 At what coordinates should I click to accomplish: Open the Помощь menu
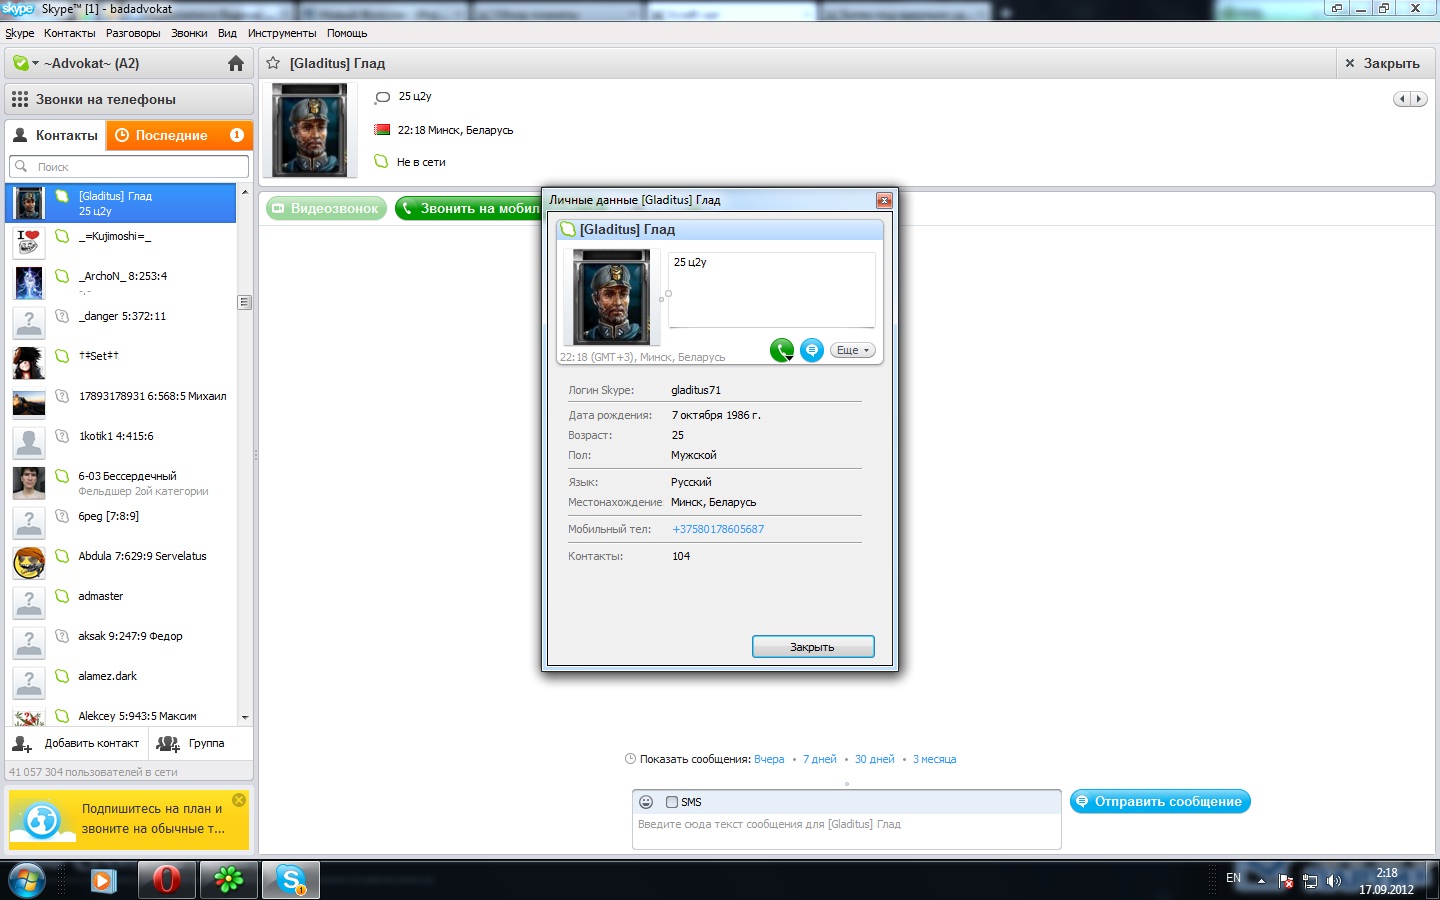(x=347, y=33)
